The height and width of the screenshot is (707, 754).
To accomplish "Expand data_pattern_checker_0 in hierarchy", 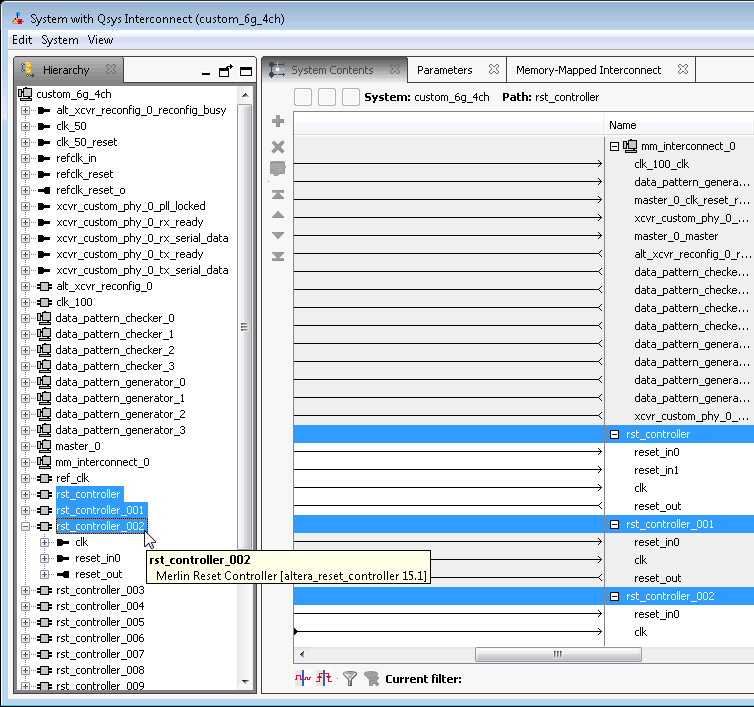I will point(26,318).
